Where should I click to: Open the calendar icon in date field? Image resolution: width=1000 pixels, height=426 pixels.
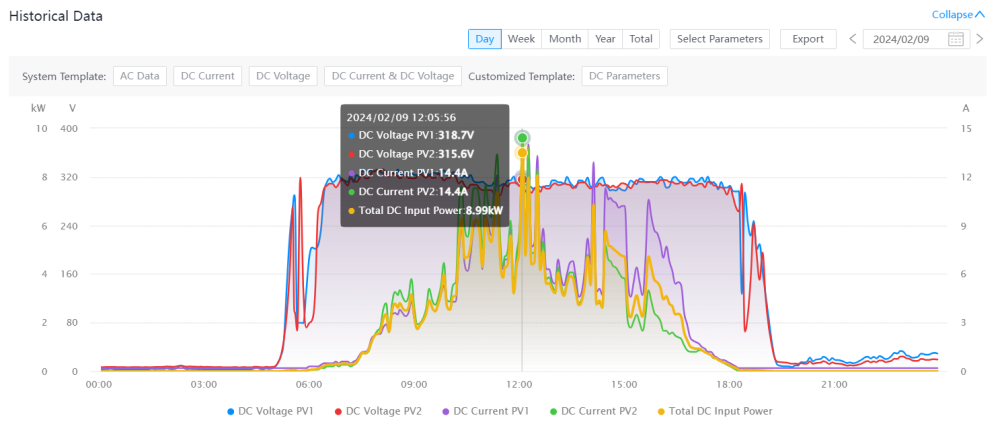(955, 39)
